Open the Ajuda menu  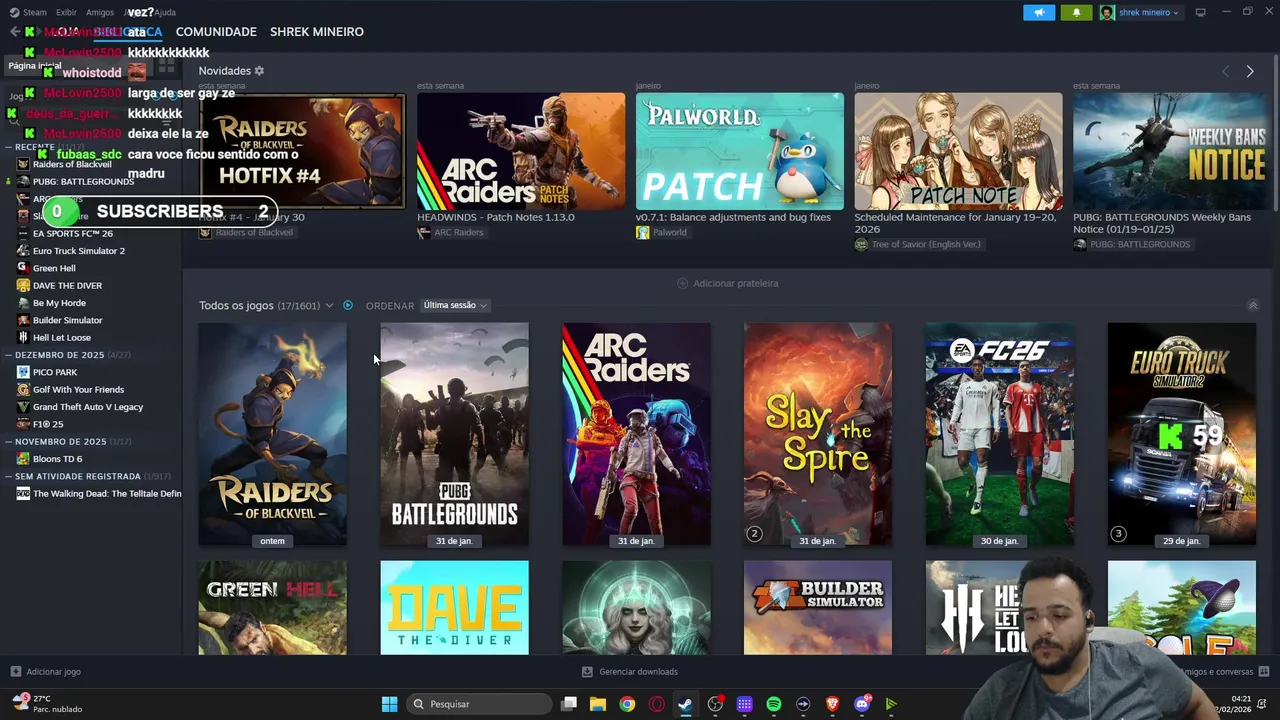click(165, 12)
